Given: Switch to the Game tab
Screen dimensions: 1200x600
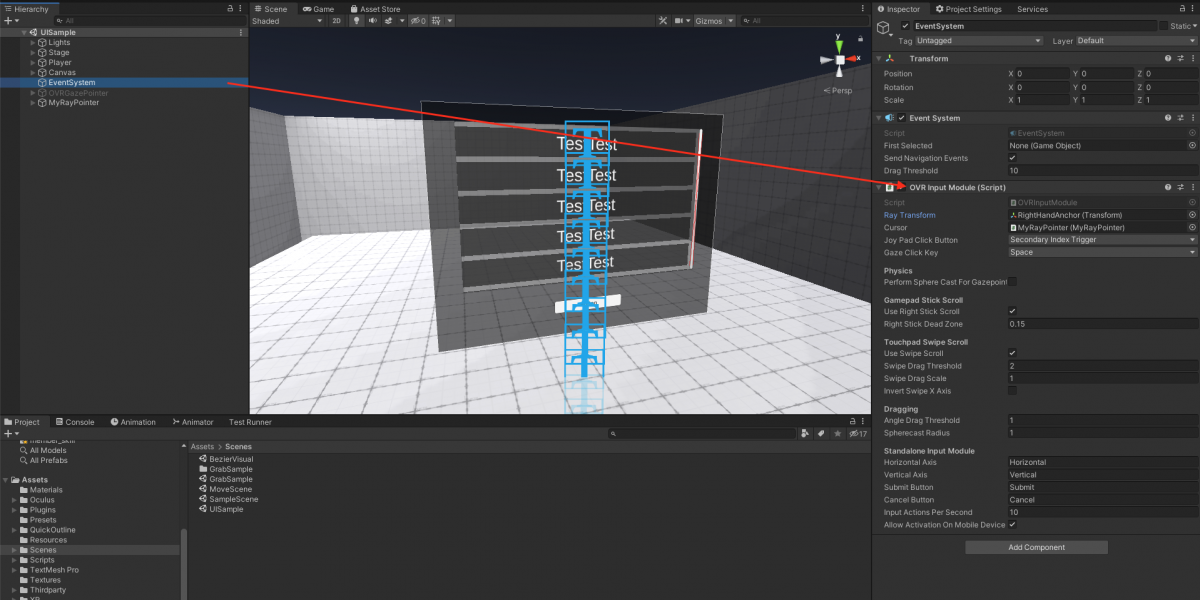Looking at the screenshot, I should (x=319, y=8).
